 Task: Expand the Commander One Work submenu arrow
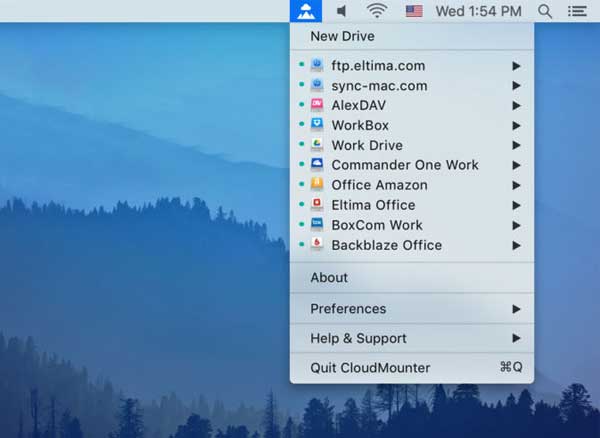517,165
